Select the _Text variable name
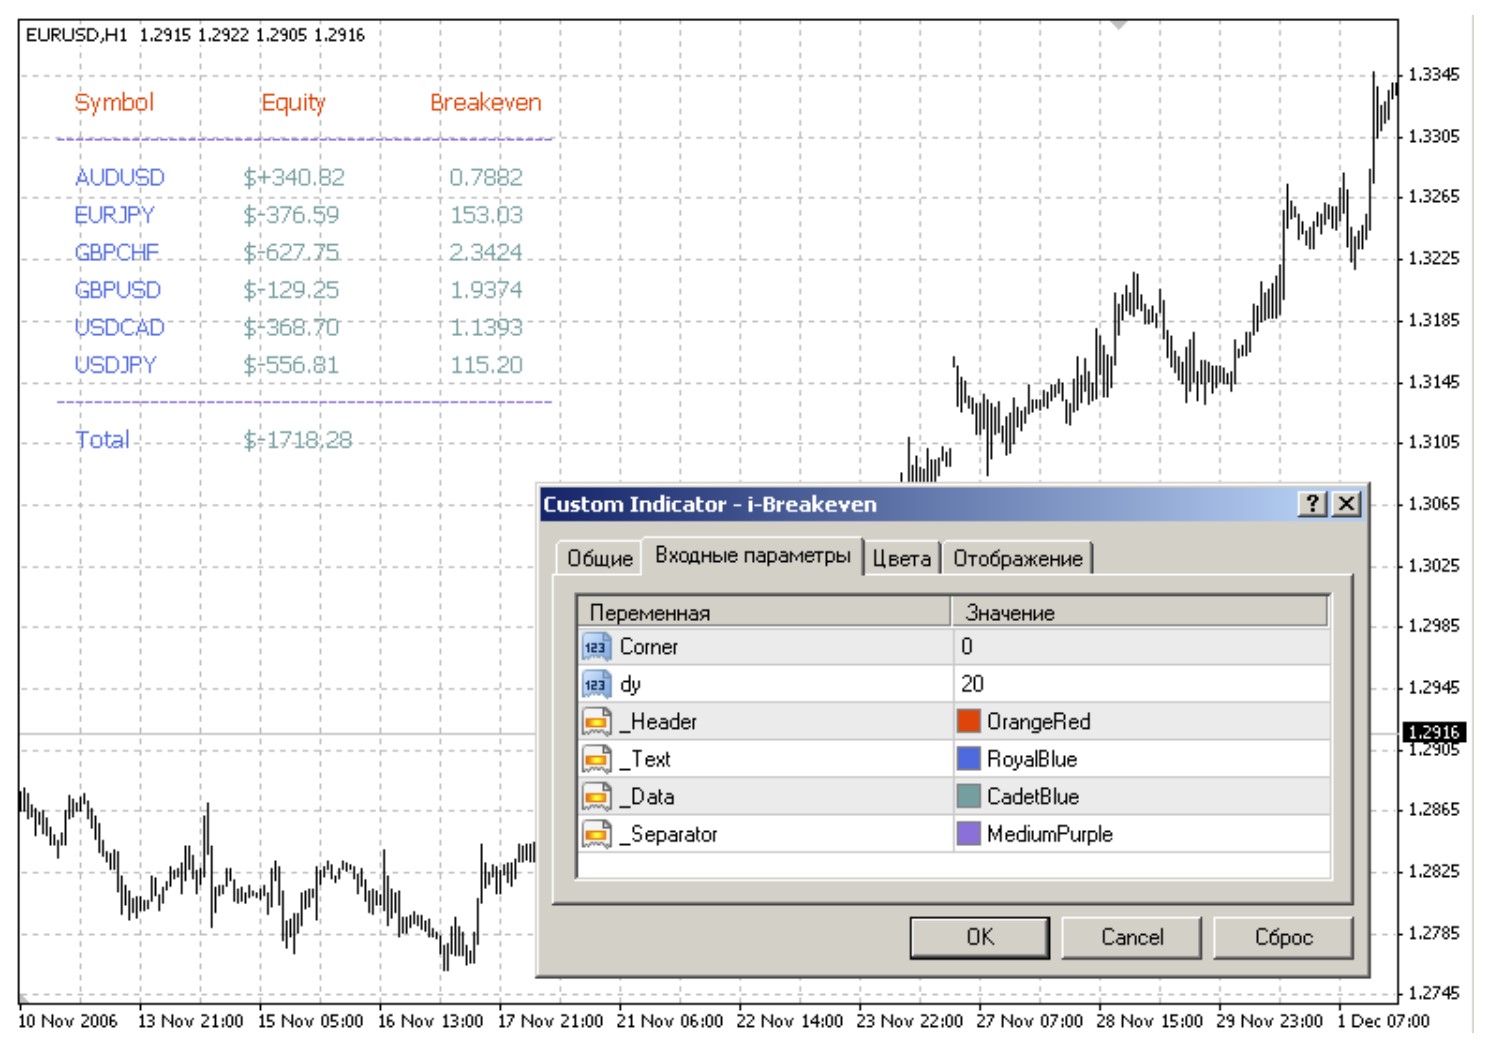 pyautogui.click(x=645, y=760)
